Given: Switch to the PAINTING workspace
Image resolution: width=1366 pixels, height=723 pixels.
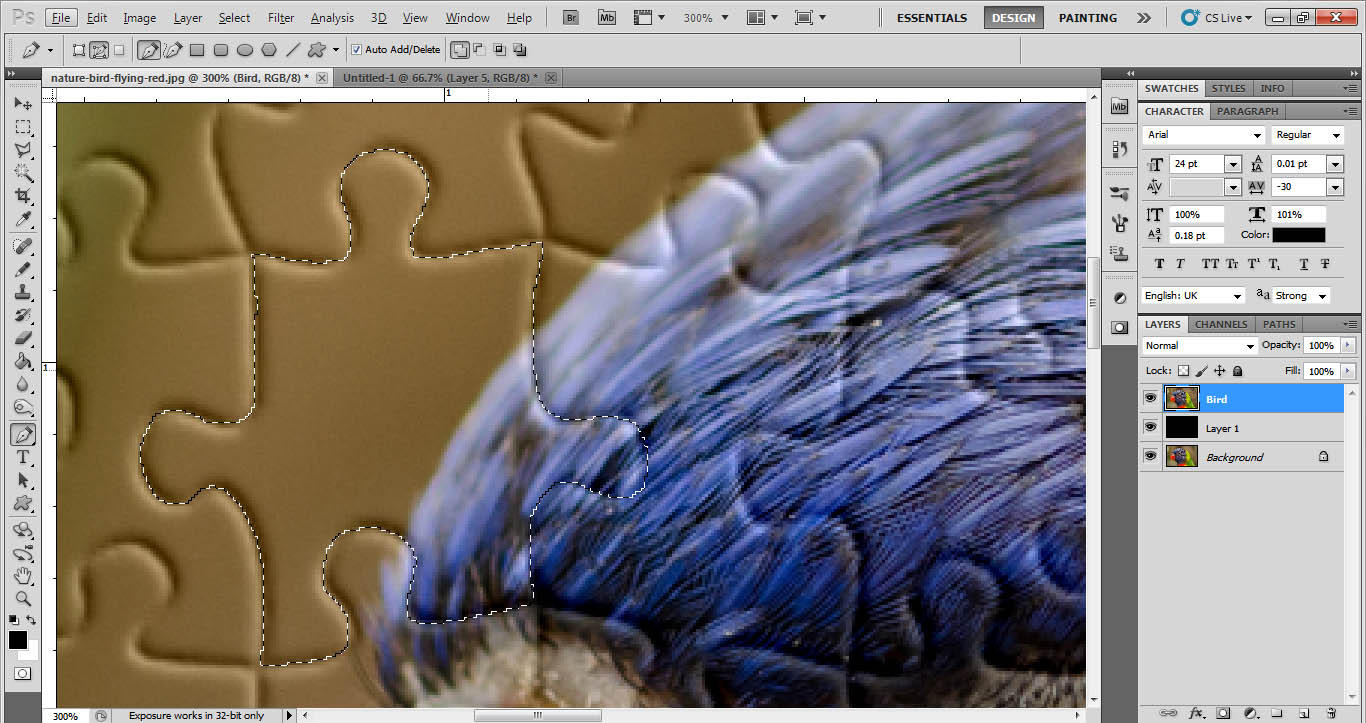Looking at the screenshot, I should click(1087, 17).
